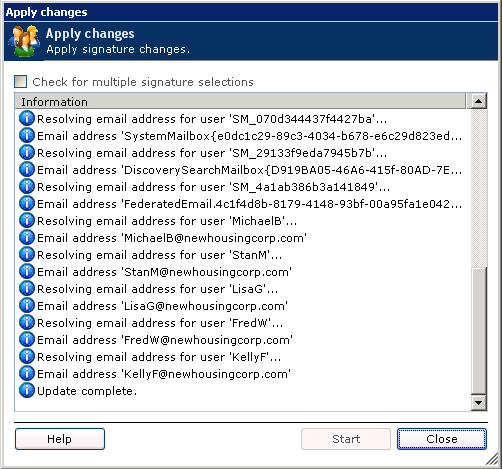Click info icon beside SystemMailbox email row
This screenshot has width=502, height=469.
point(27,135)
